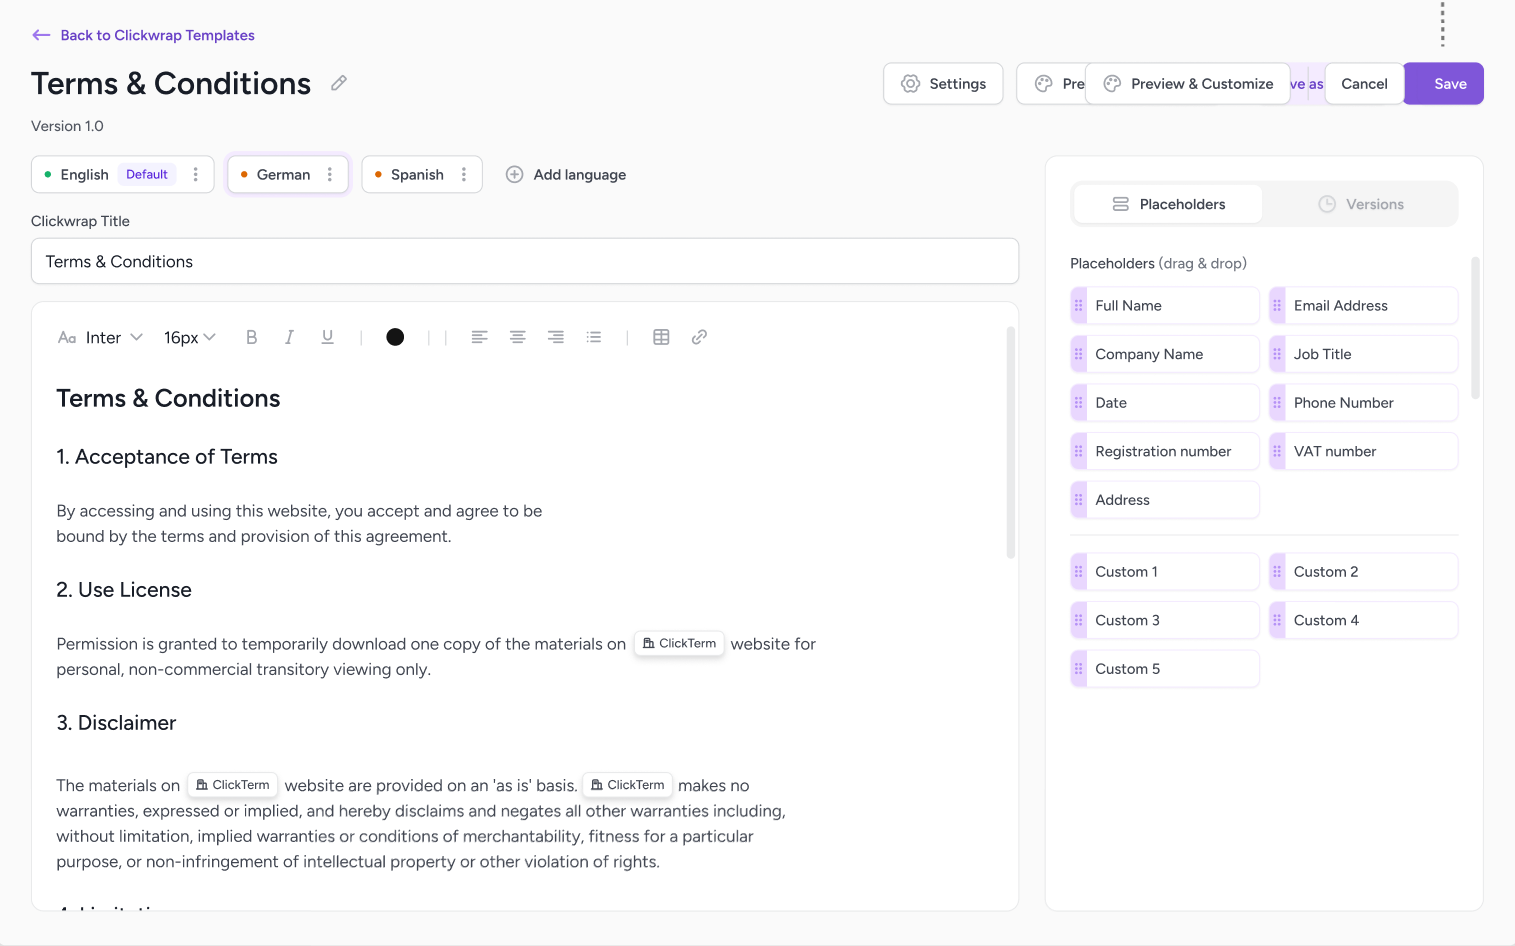This screenshot has width=1515, height=946.
Task: Click into the Clickwrap Title field
Action: pyautogui.click(x=524, y=261)
